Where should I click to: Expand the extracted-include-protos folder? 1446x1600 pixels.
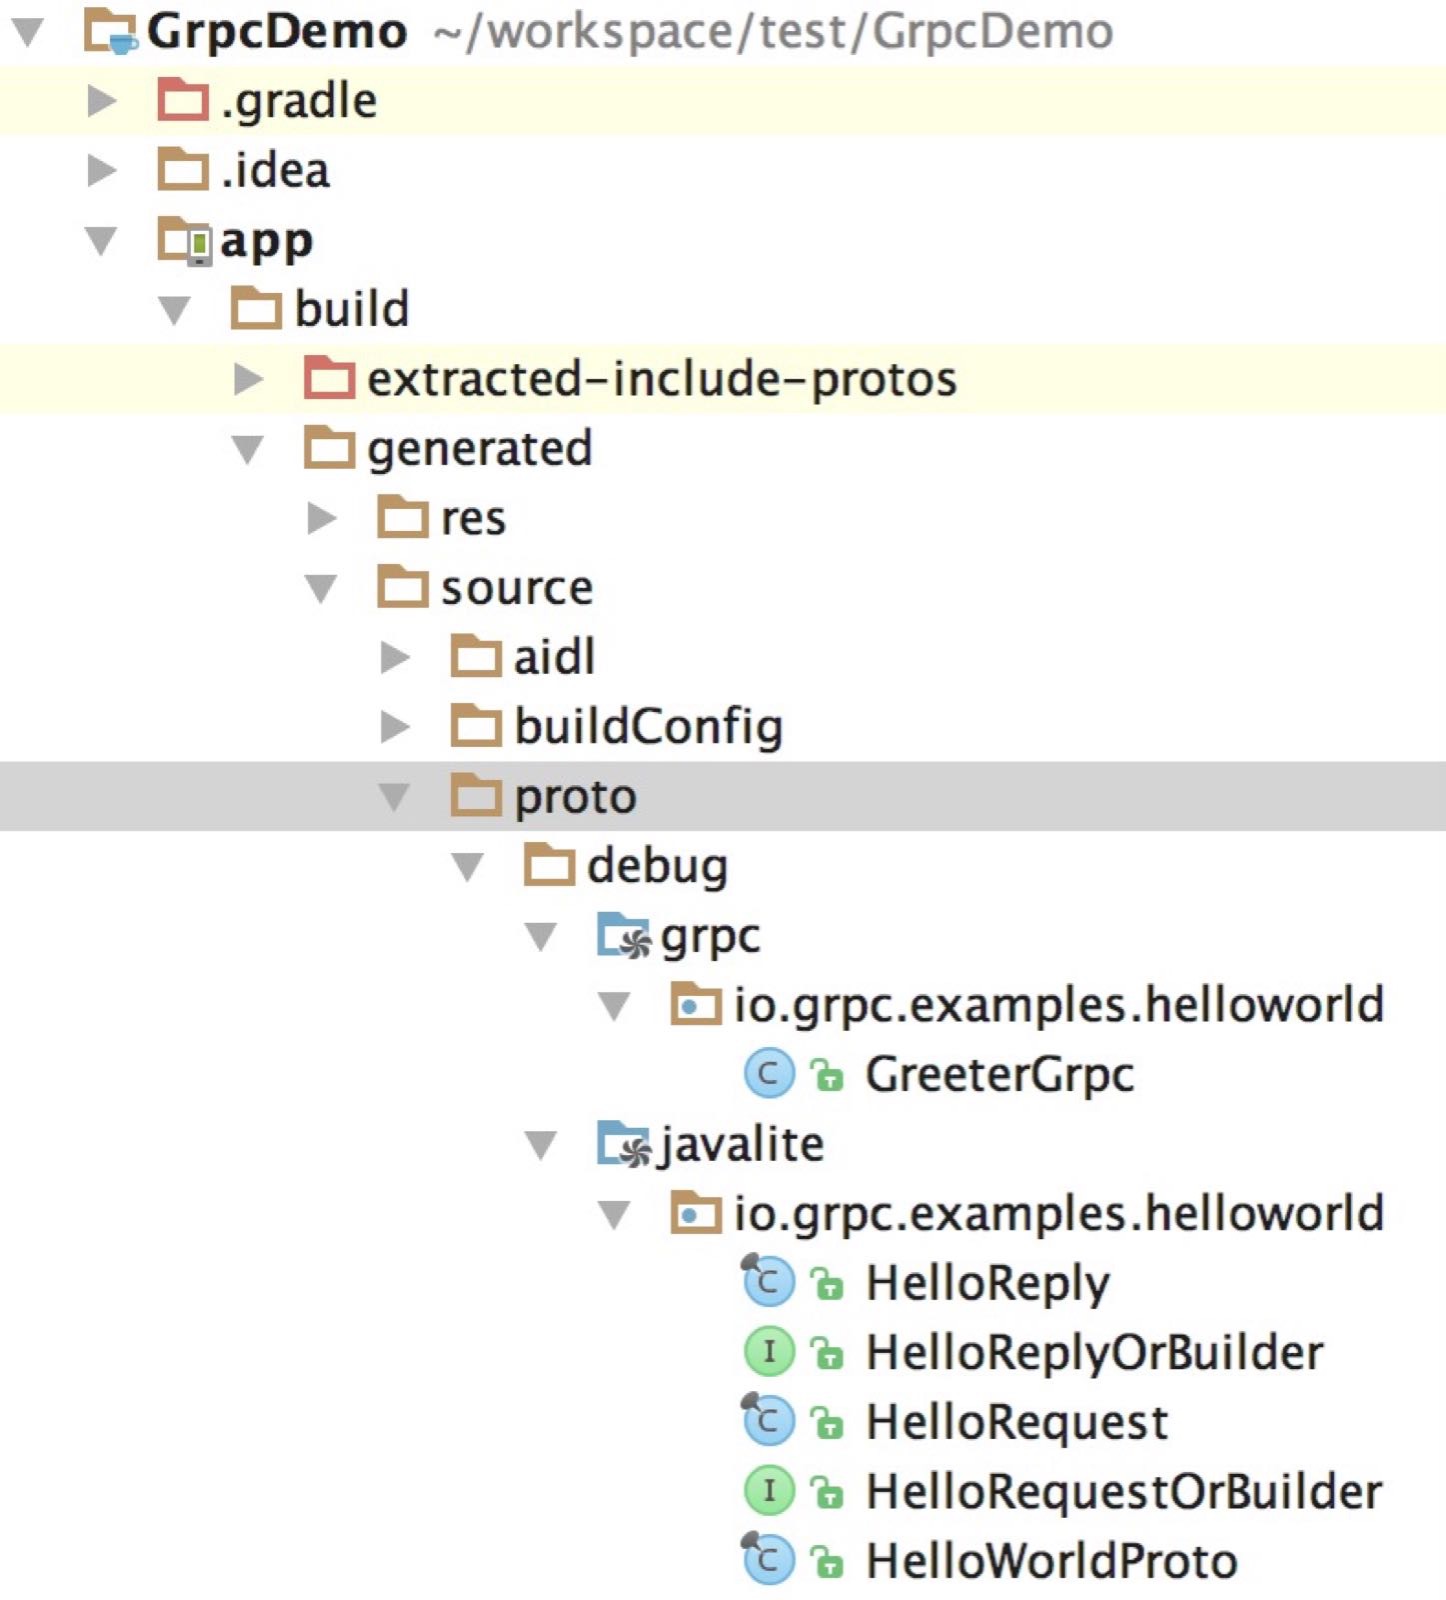pos(247,379)
